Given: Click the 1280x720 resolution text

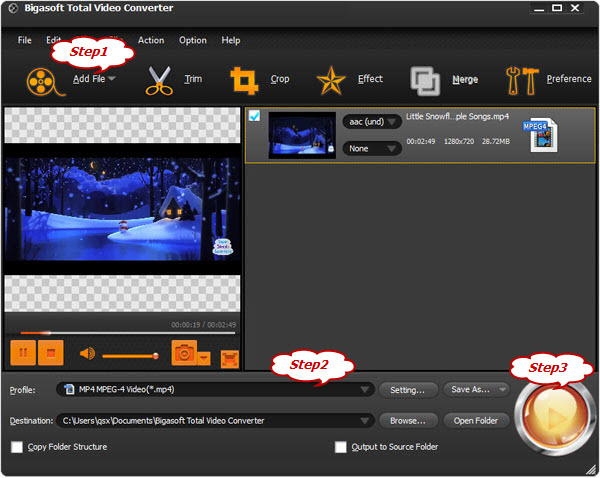Looking at the screenshot, I should click(x=459, y=142).
